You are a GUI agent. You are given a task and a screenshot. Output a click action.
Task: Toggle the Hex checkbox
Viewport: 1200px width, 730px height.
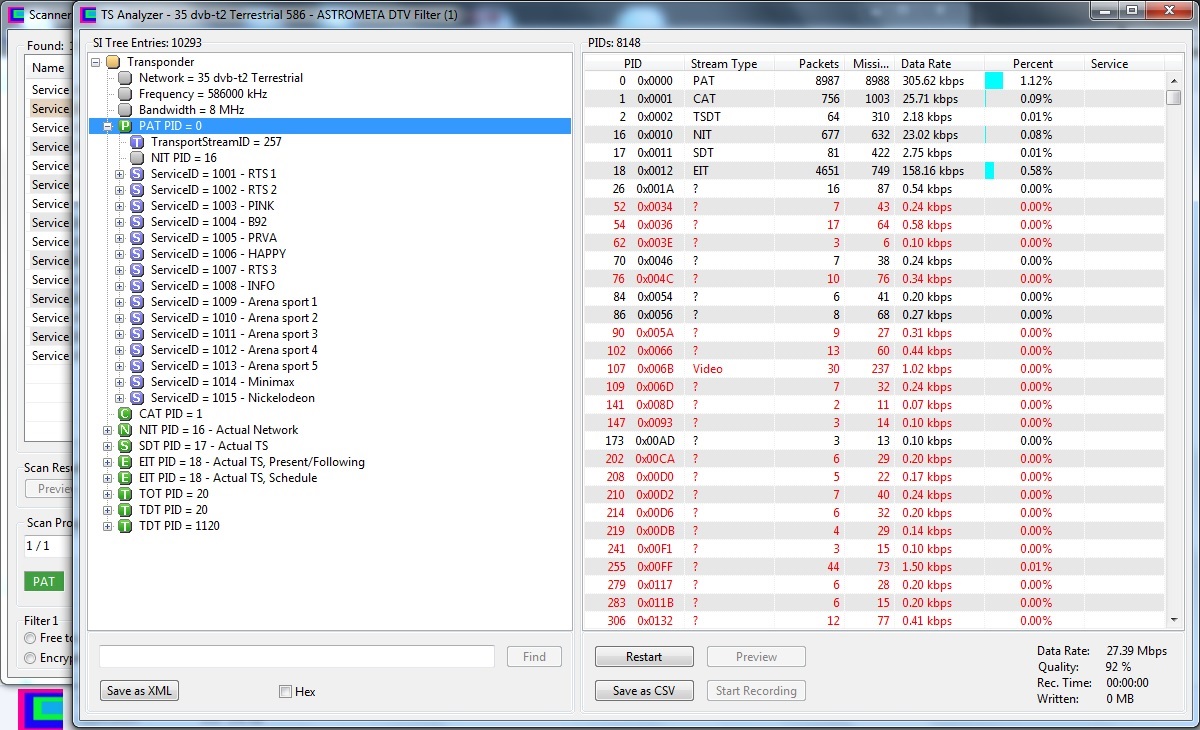point(286,691)
